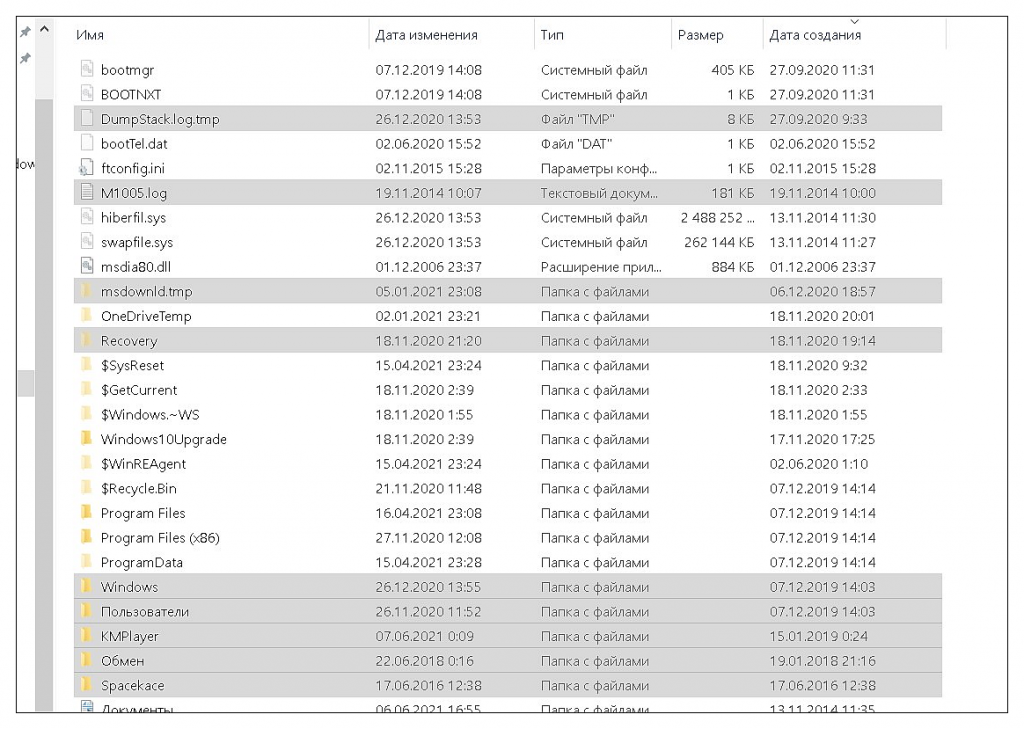The image size is (1024, 729).
Task: Select the M1005.log file name
Action: pos(134,193)
